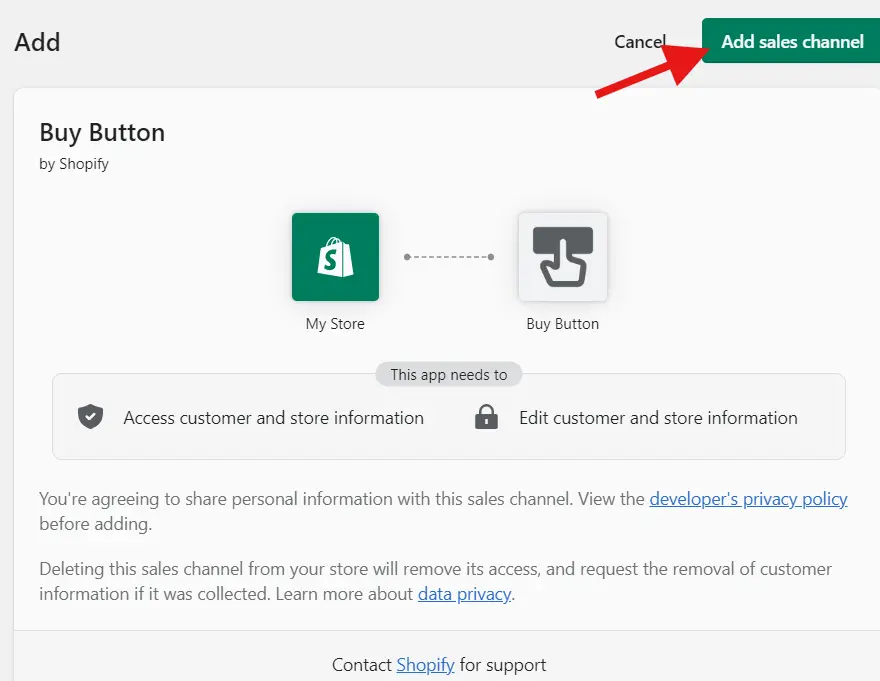Click the 'Deleting this sales channel' paragraph
Image resolution: width=880 pixels, height=681 pixels.
click(x=436, y=581)
